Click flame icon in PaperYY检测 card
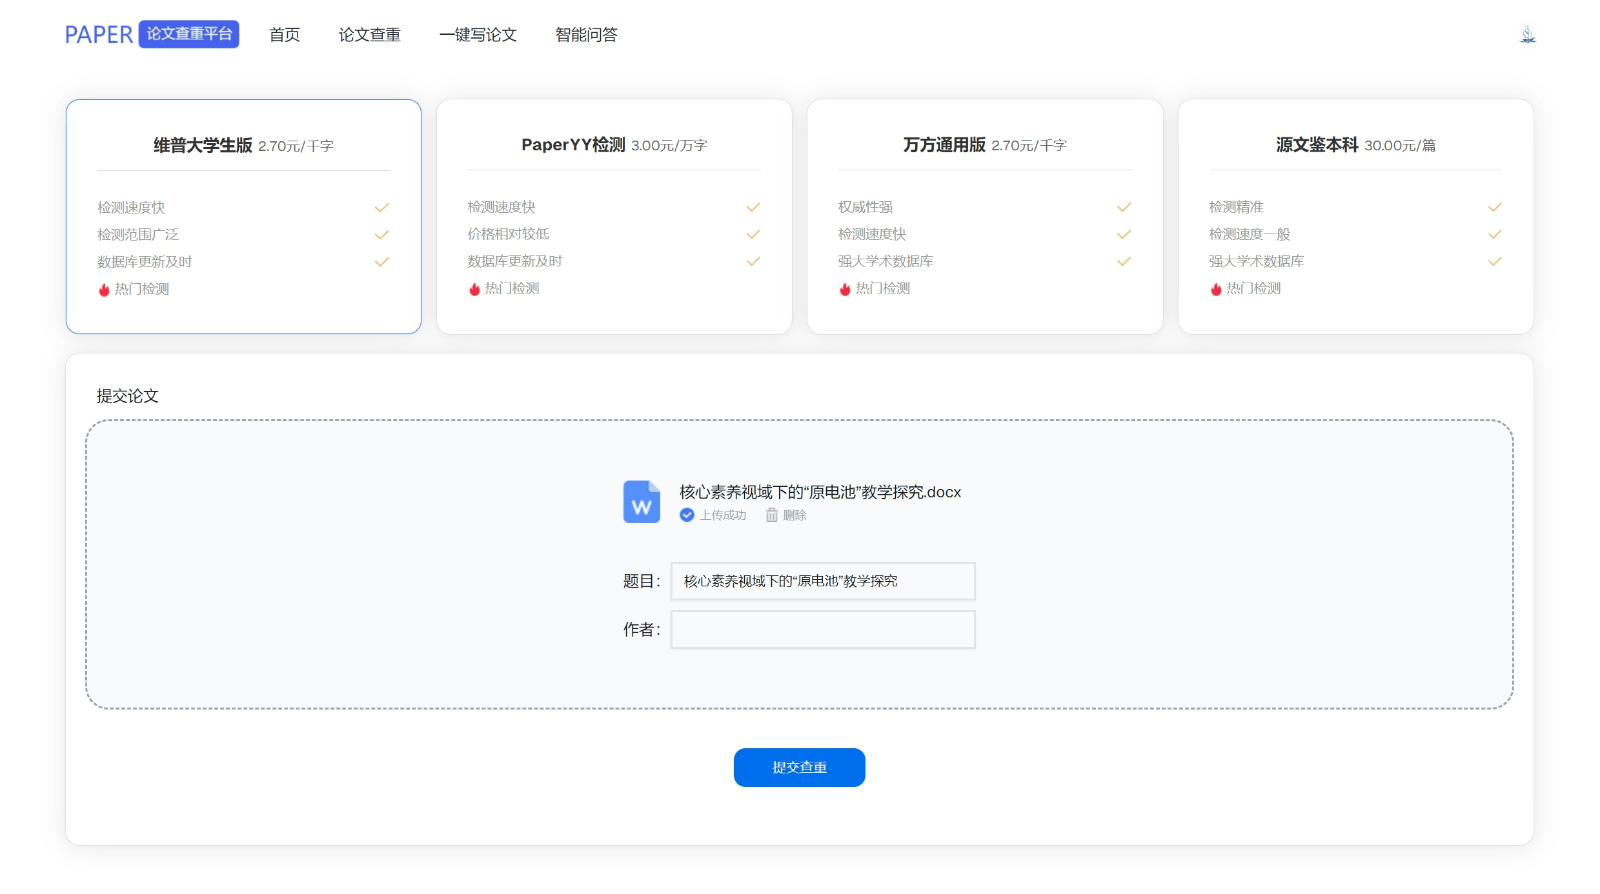The height and width of the screenshot is (894, 1600). click(474, 289)
